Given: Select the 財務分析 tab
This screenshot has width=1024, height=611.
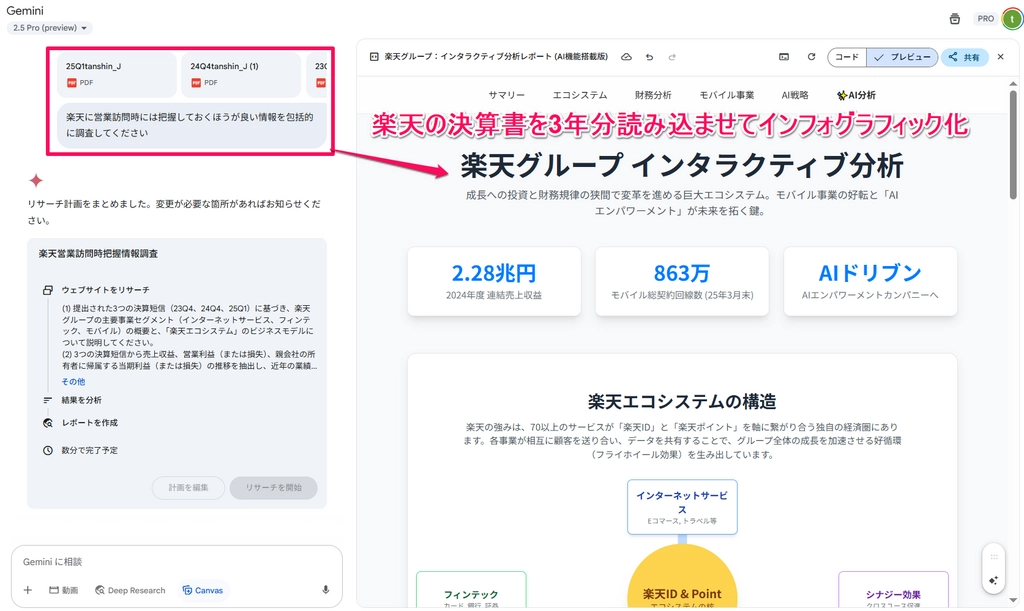Looking at the screenshot, I should pos(653,95).
